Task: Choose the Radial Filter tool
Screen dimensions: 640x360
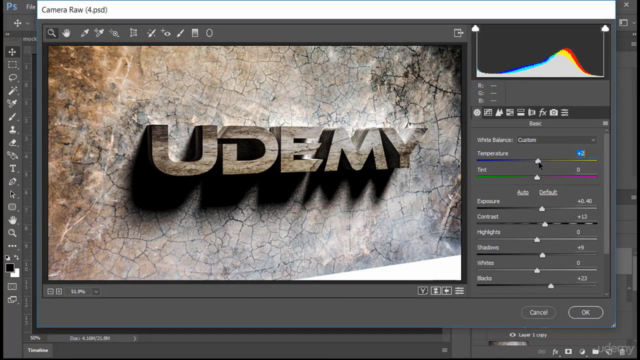Action: 209,33
